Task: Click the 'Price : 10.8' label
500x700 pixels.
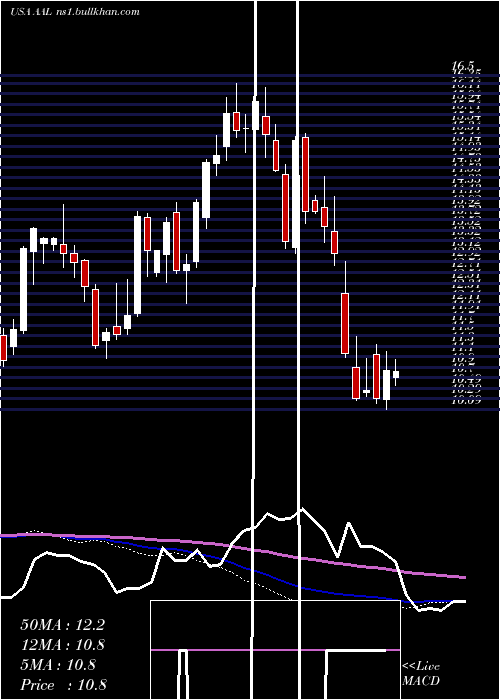Action: click(63, 685)
